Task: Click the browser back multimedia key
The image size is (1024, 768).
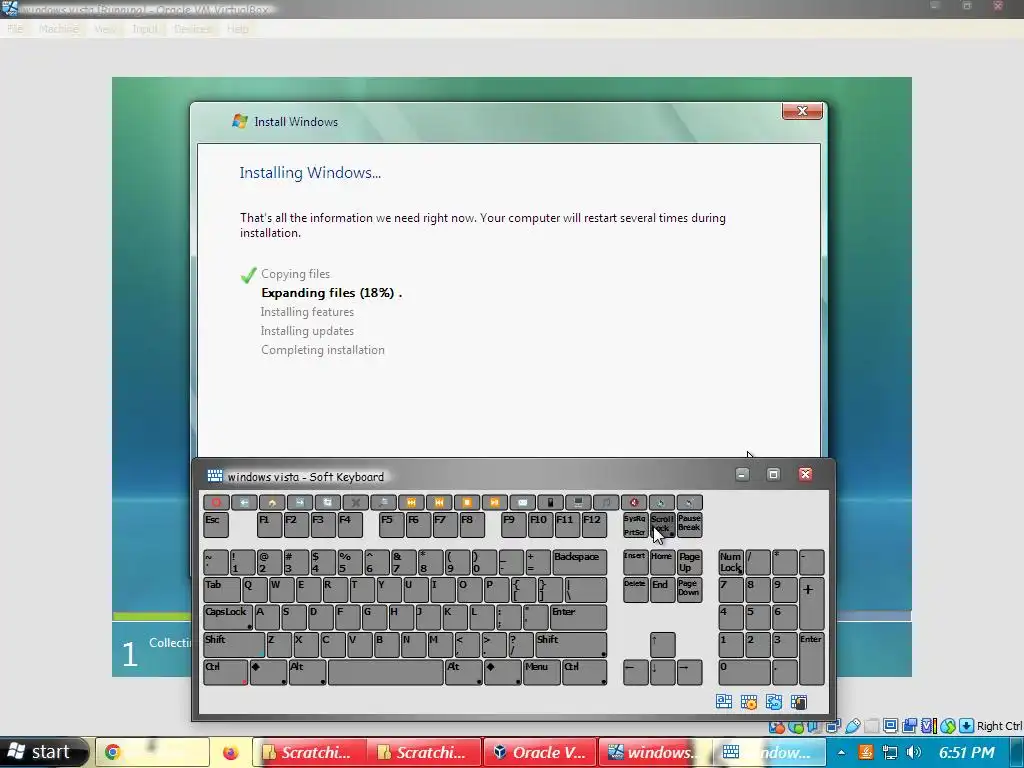Action: click(244, 502)
